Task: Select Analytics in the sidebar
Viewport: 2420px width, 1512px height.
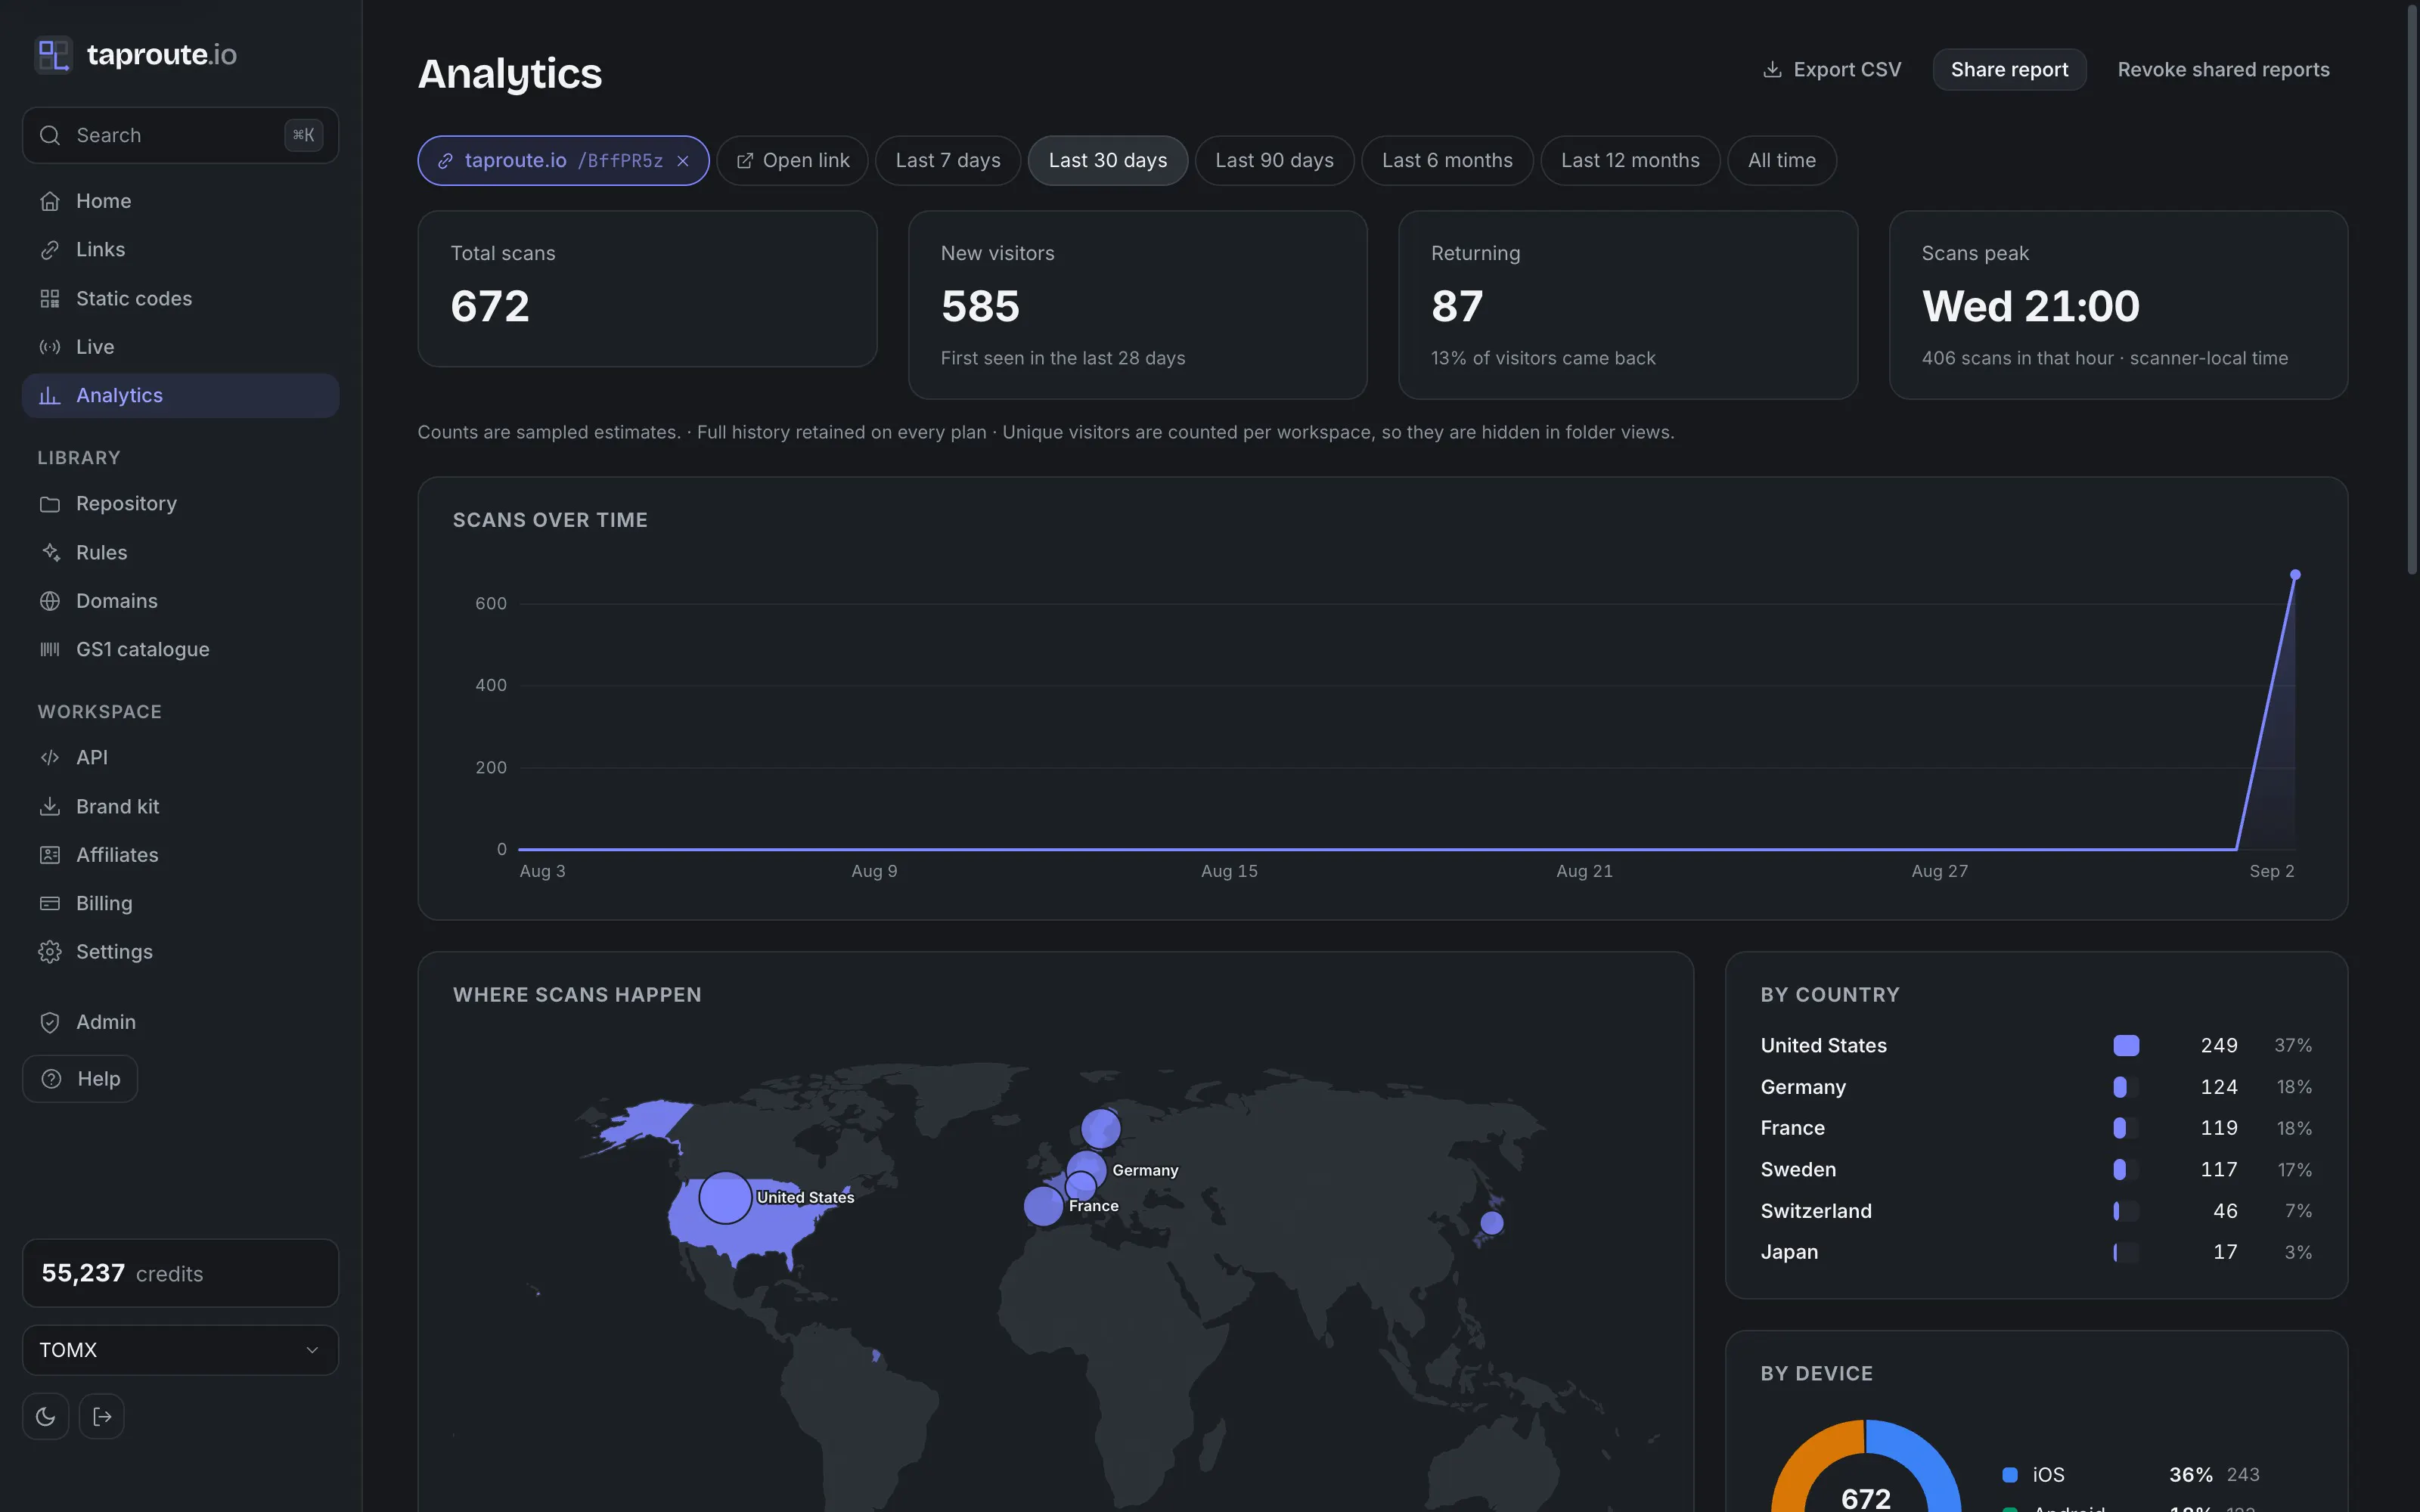Action: coord(180,395)
